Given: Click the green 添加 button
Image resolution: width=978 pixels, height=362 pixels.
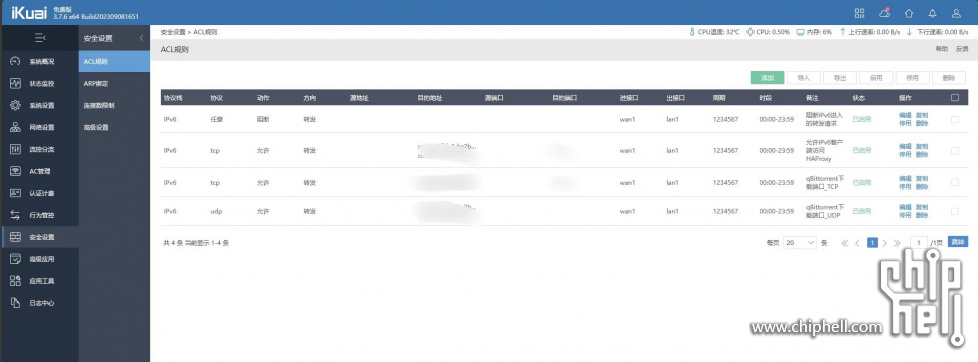Looking at the screenshot, I should [x=767, y=78].
